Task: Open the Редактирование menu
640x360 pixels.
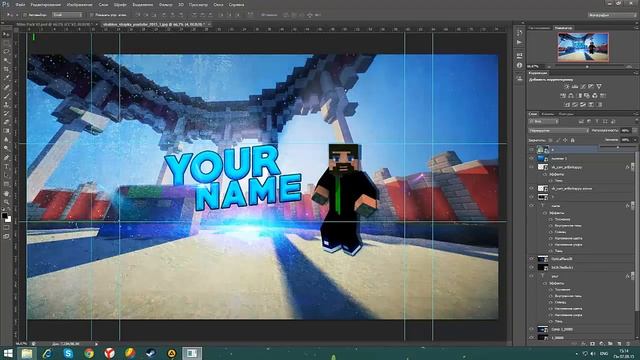Action: coord(46,5)
